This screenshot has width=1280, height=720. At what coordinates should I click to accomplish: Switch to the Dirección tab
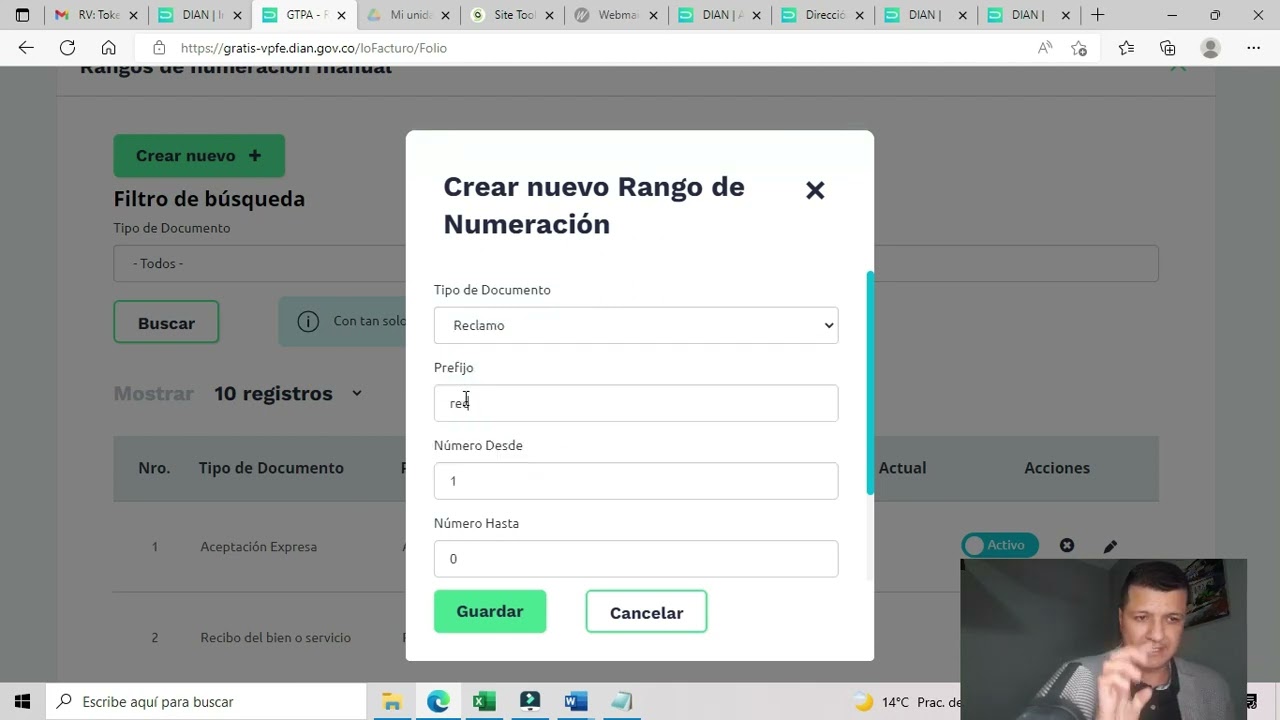(824, 15)
